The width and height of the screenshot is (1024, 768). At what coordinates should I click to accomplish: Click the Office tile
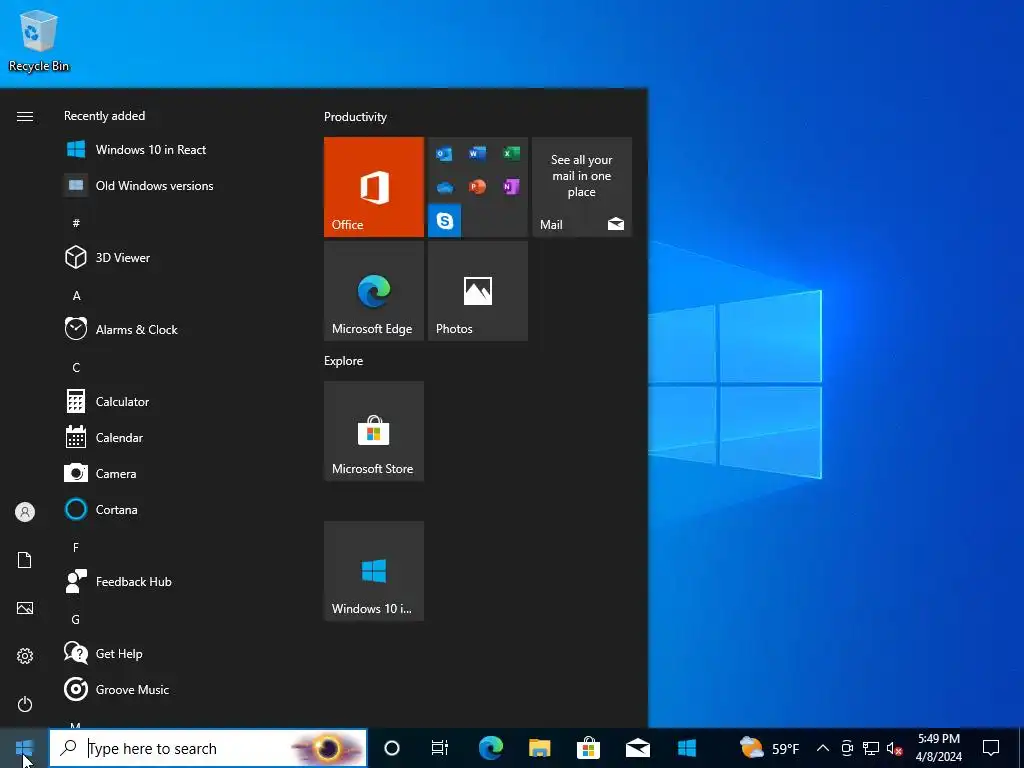(x=374, y=187)
